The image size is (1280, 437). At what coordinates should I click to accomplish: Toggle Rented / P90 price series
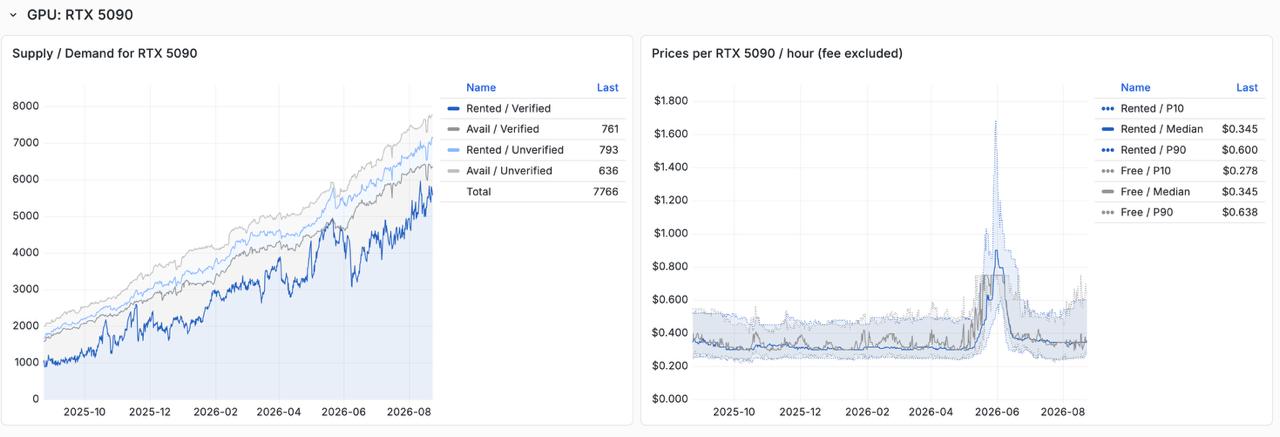coord(1152,150)
